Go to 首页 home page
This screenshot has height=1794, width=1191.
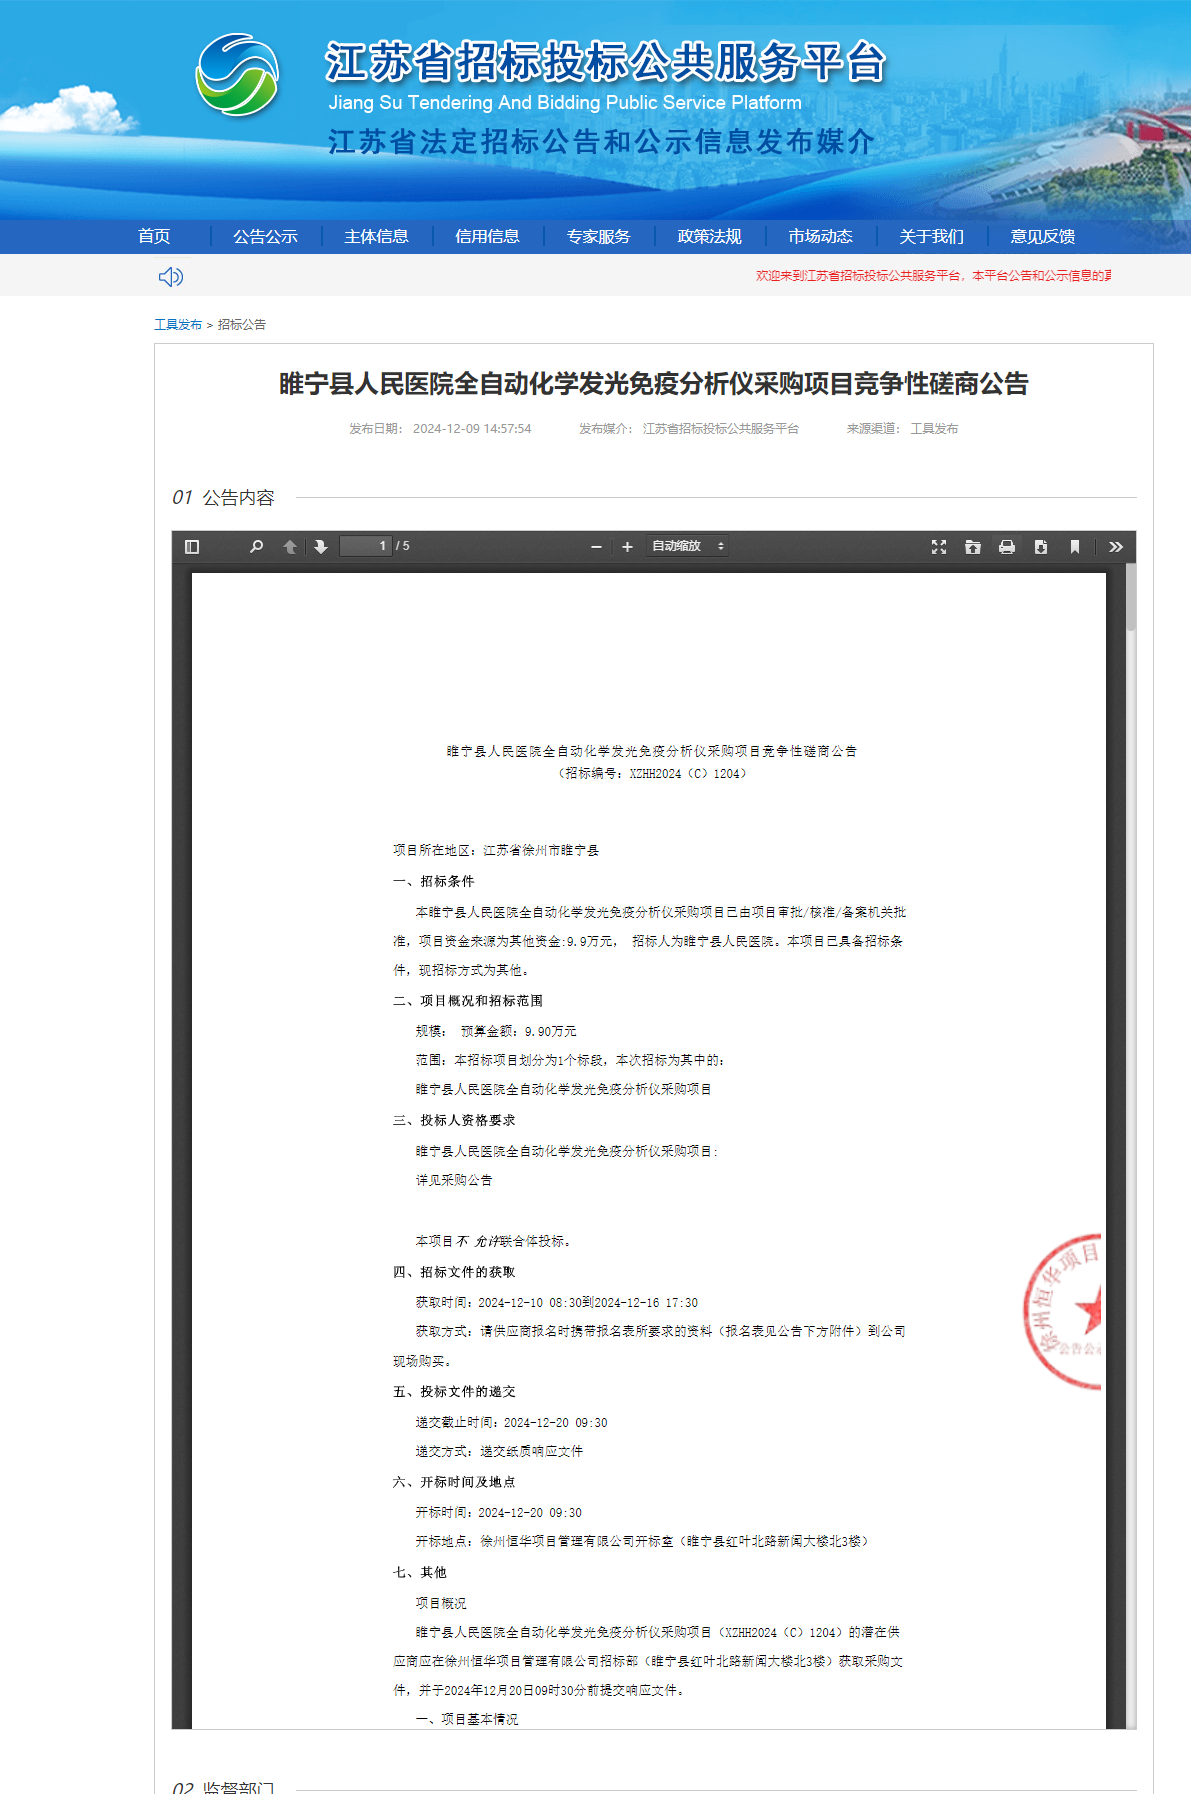click(x=154, y=237)
